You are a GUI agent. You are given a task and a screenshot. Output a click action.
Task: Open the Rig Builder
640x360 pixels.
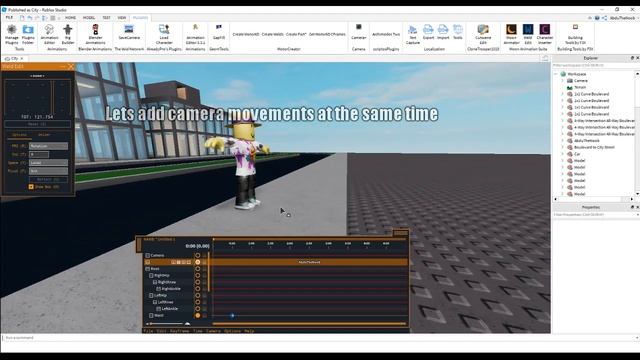click(68, 34)
